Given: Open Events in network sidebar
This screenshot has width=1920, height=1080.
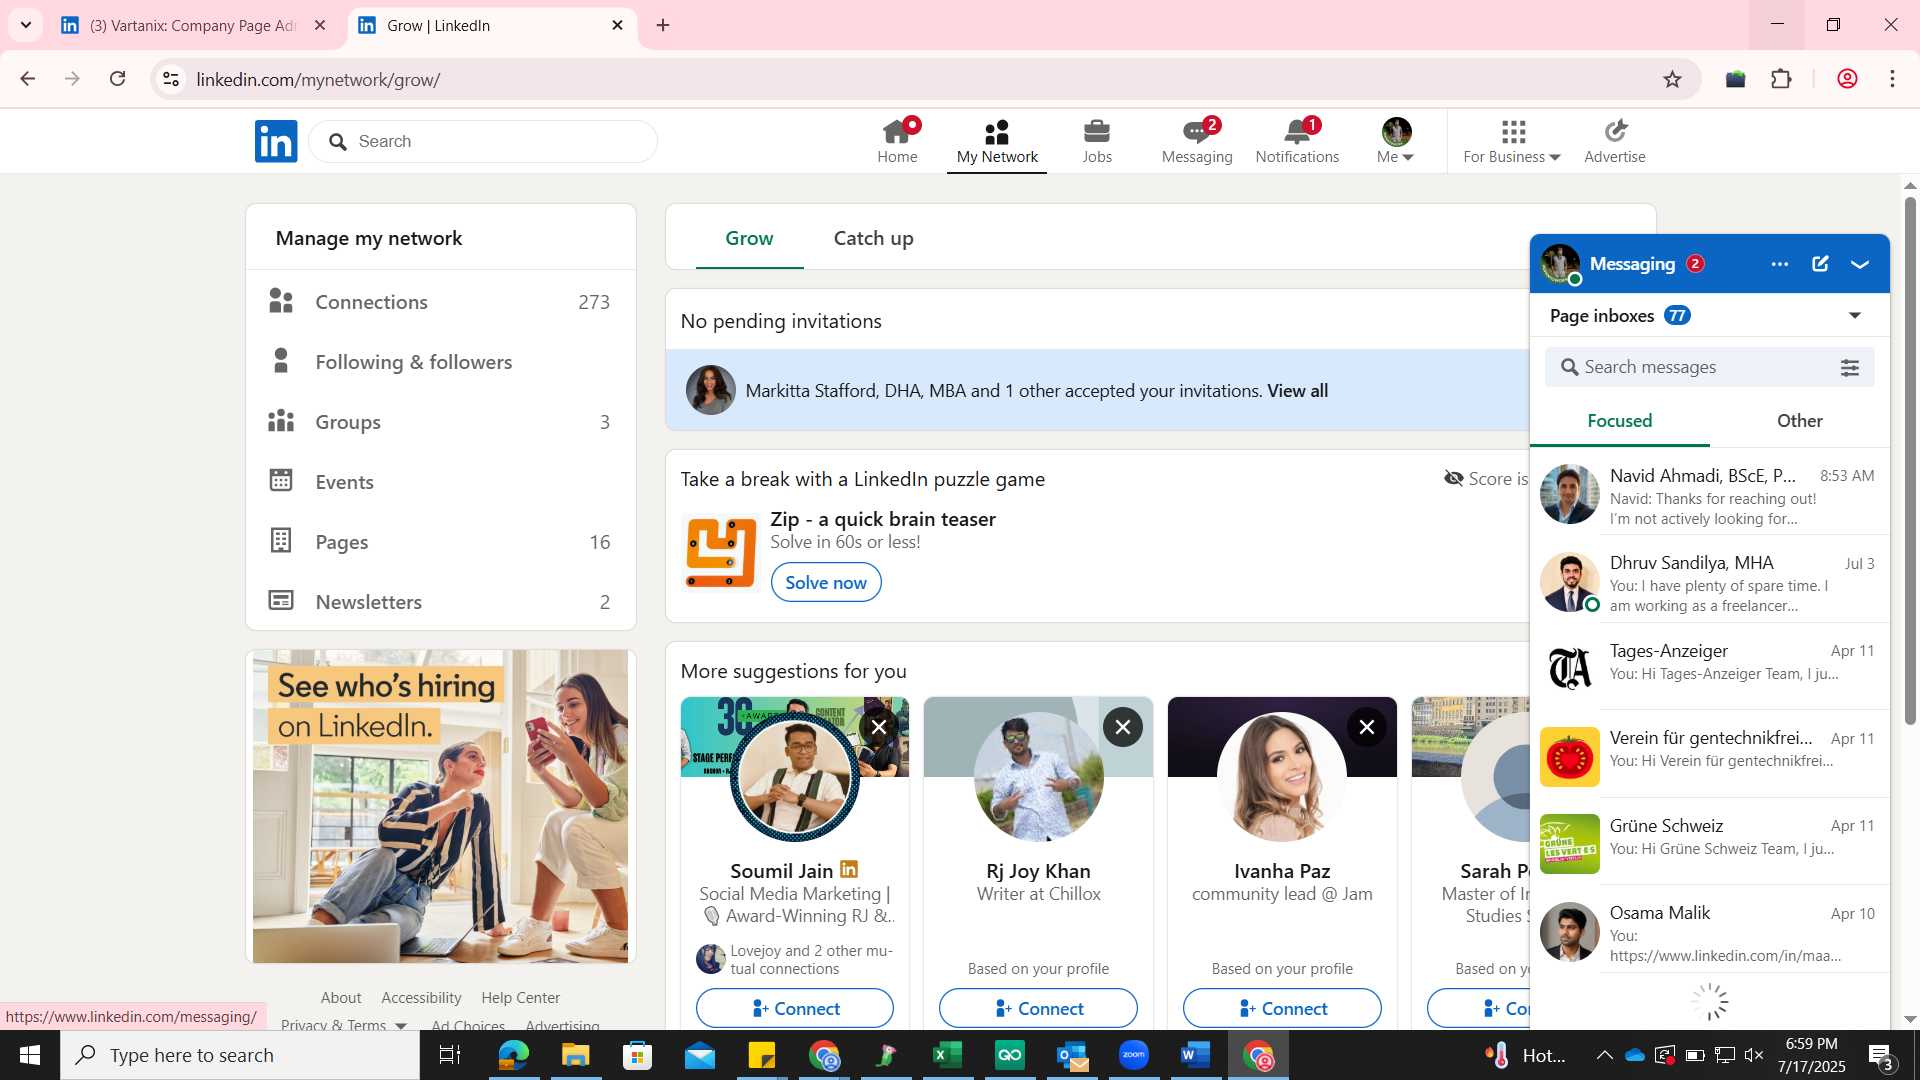Looking at the screenshot, I should 440,482.
